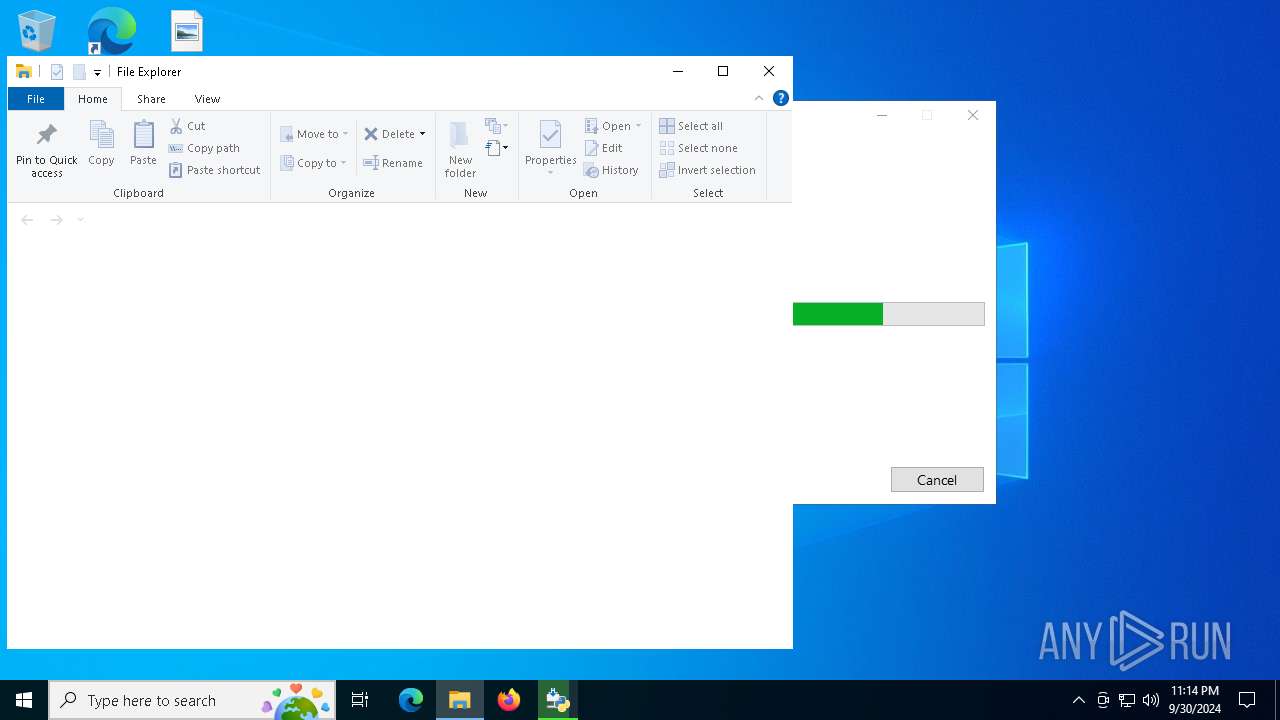Click the File Explorer taskbar button
The image size is (1280, 720).
(x=460, y=700)
